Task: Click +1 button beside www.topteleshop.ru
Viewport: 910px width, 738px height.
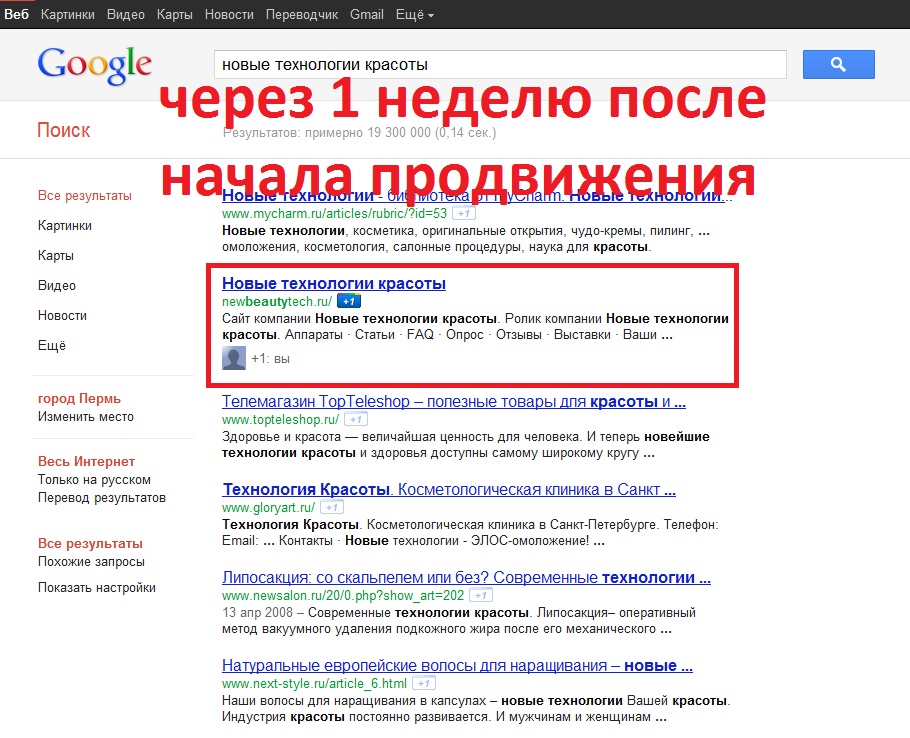Action: pyautogui.click(x=356, y=419)
